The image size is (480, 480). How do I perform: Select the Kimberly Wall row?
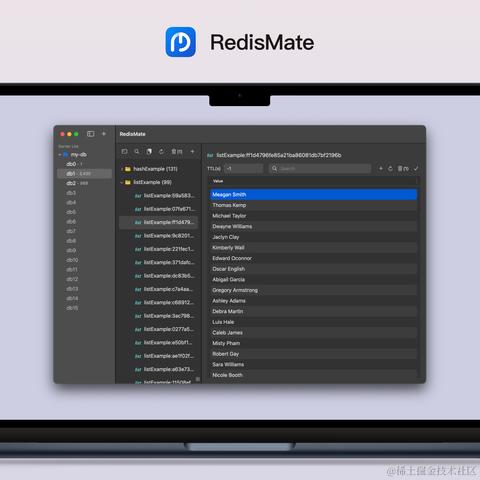pos(313,248)
